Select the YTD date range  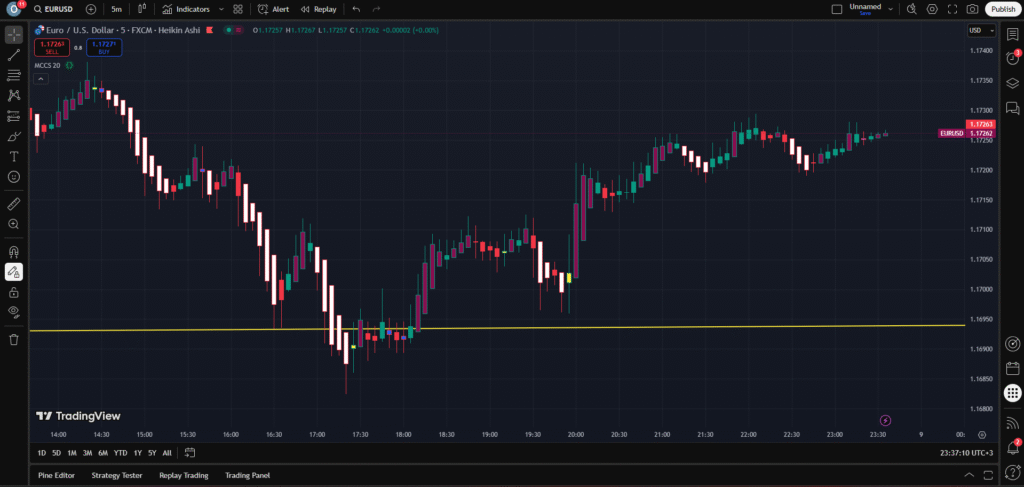click(x=120, y=452)
